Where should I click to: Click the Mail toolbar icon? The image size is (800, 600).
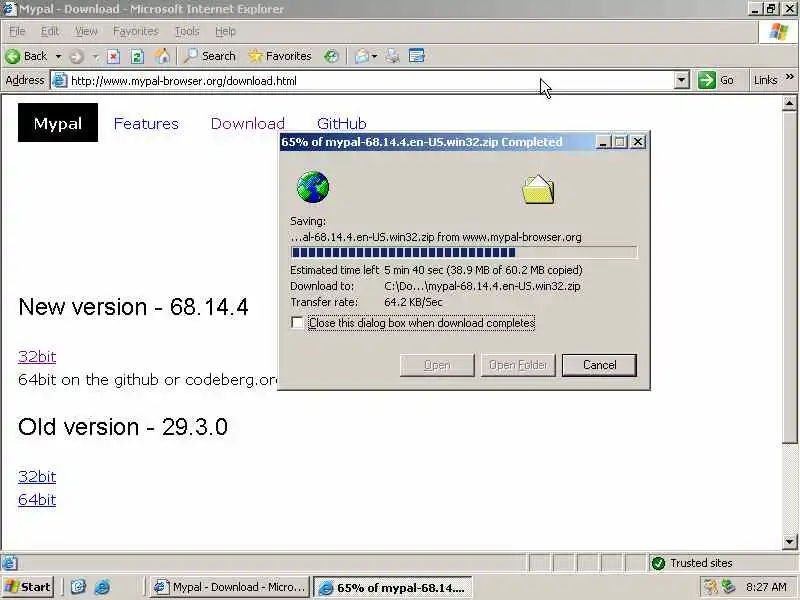[x=362, y=56]
